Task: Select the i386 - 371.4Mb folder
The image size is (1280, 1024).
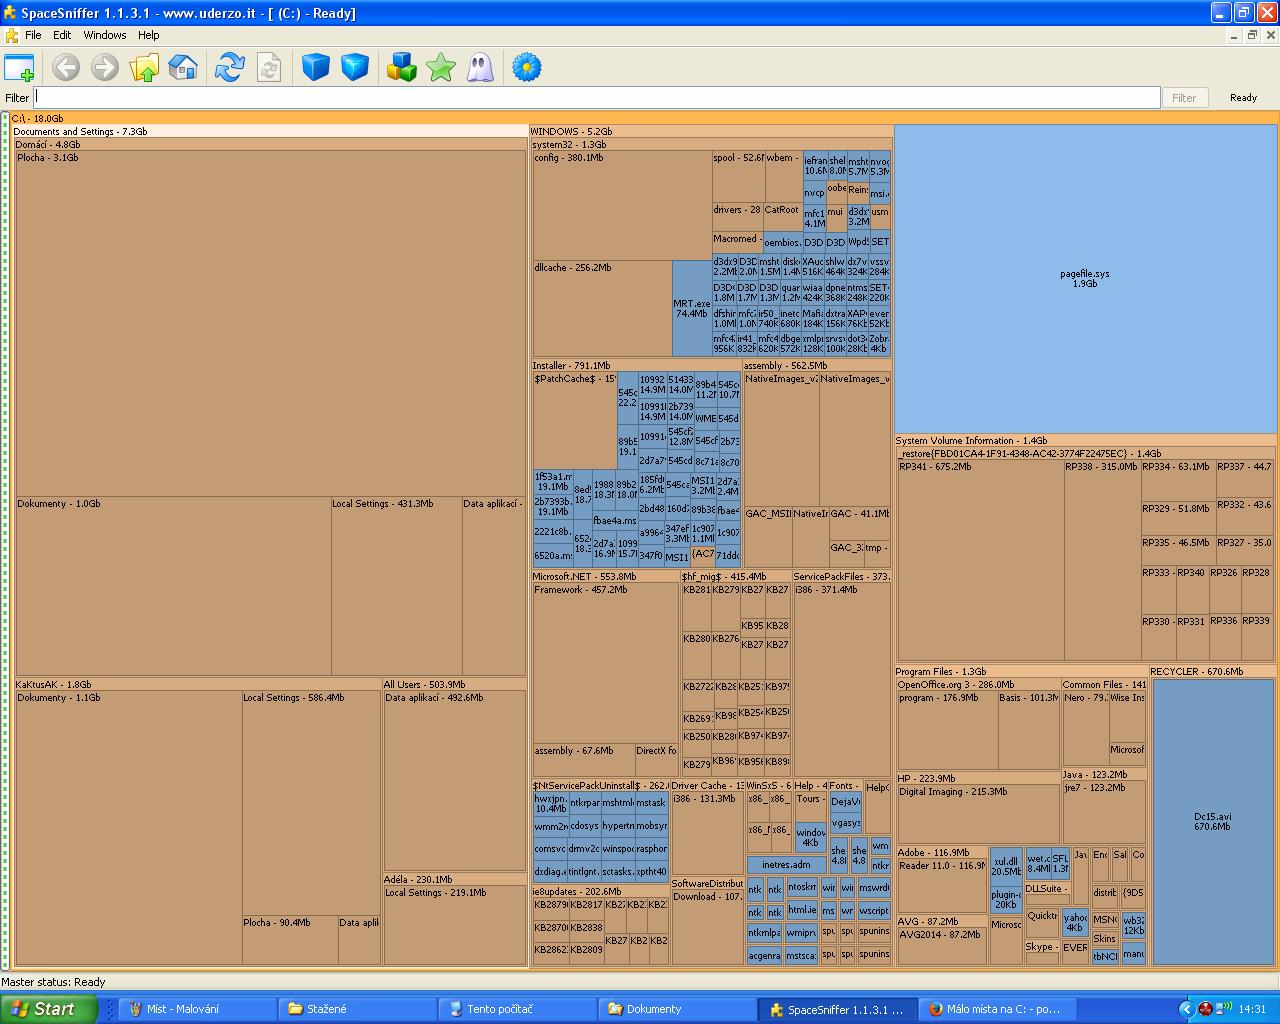Action: pos(842,680)
